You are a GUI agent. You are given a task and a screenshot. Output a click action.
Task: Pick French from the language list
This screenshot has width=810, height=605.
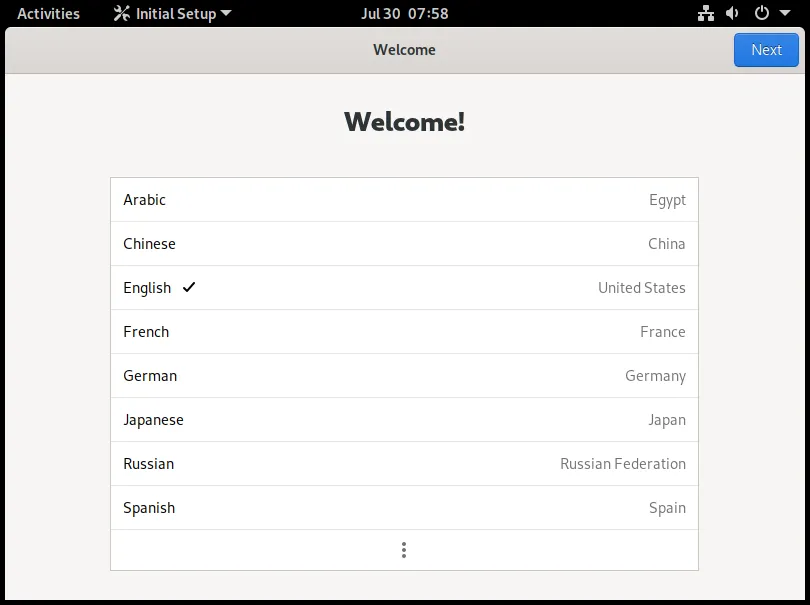pos(404,332)
